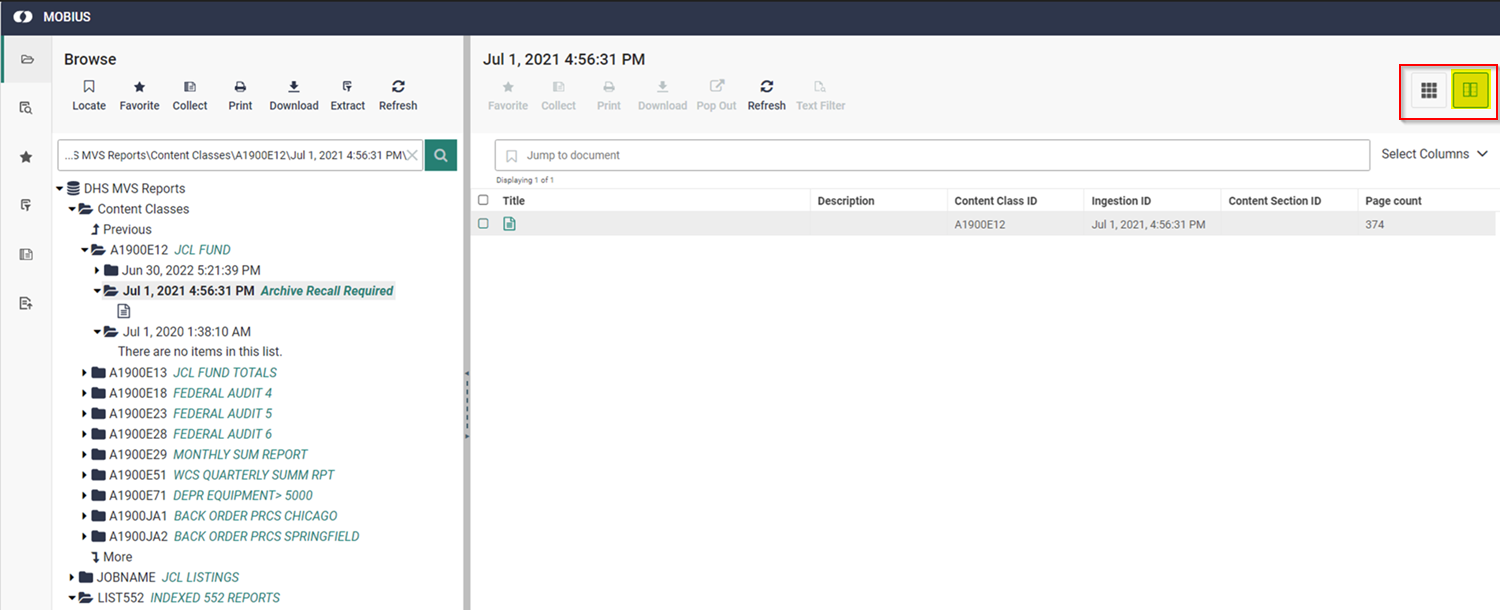The image size is (1500, 610).
Task: Open the document icon in Title column
Action: point(510,224)
